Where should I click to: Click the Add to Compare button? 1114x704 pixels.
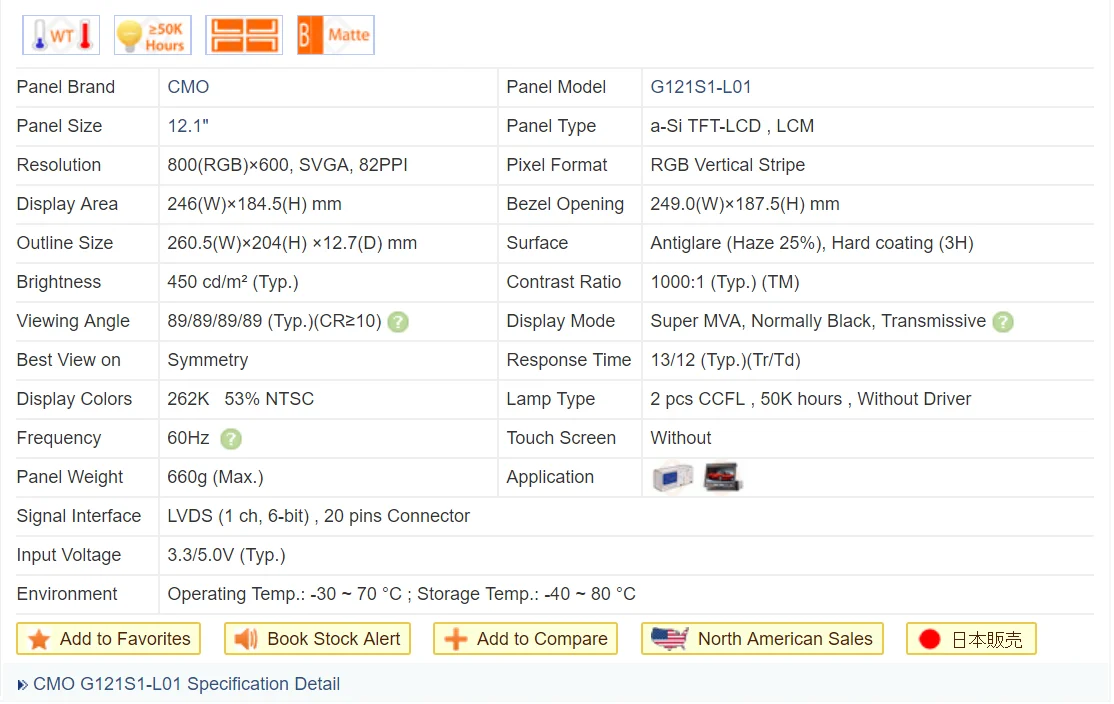(525, 639)
